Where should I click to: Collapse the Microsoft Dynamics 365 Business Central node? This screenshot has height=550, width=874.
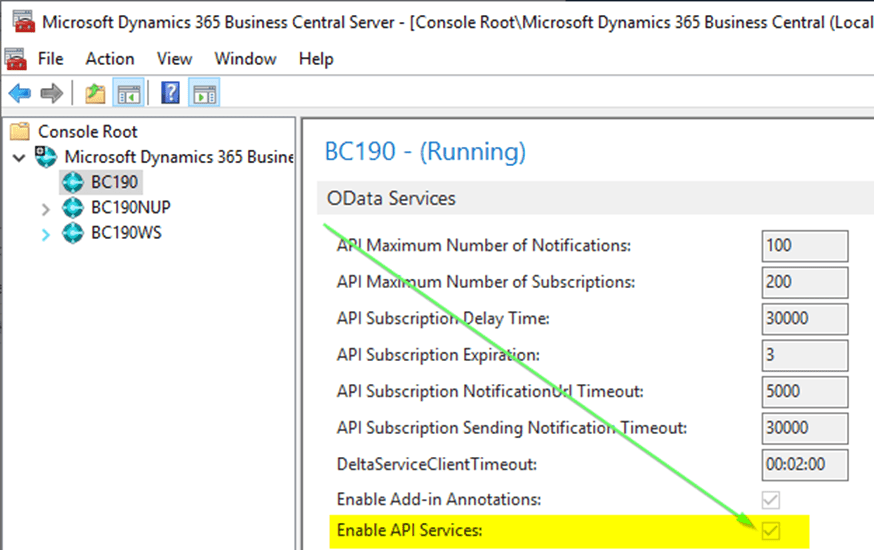click(19, 157)
